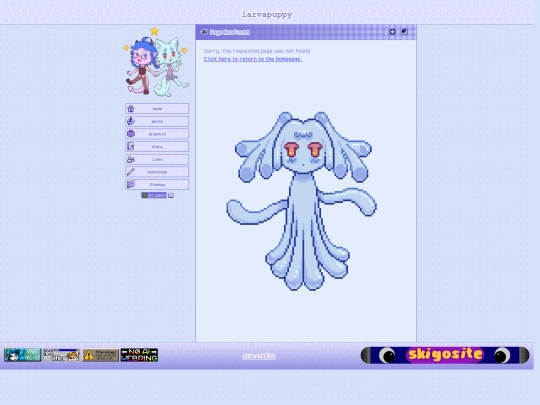This screenshot has width=540, height=405.
Task: Click the small icon beside the dark badge
Action: pos(171,195)
